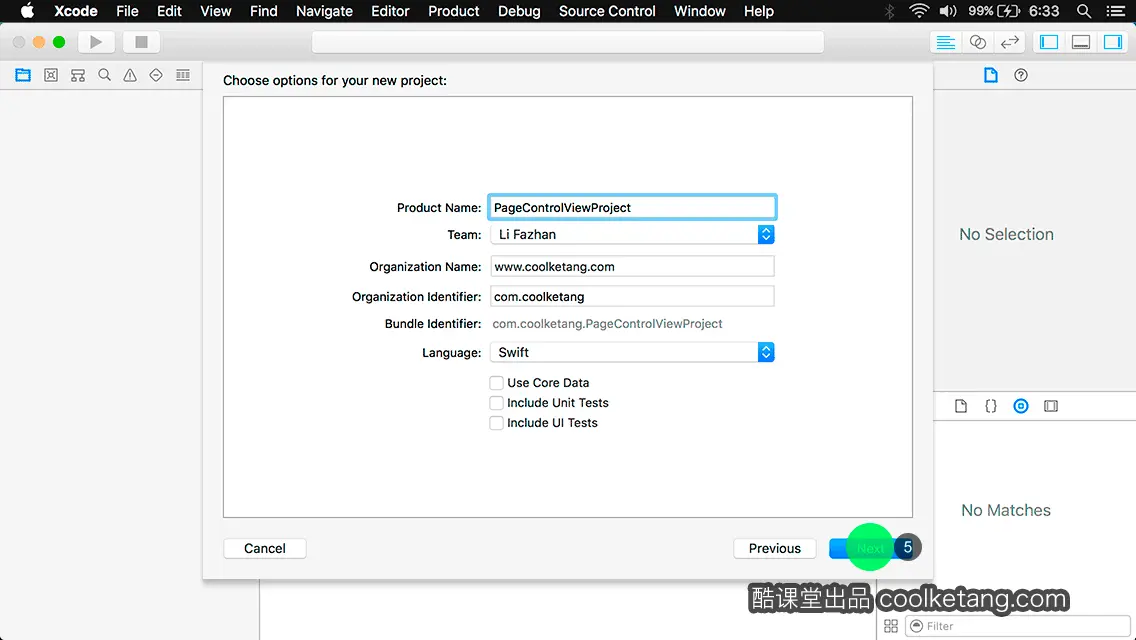Show the Code Snippet library
This screenshot has height=640, width=1136.
click(x=990, y=406)
